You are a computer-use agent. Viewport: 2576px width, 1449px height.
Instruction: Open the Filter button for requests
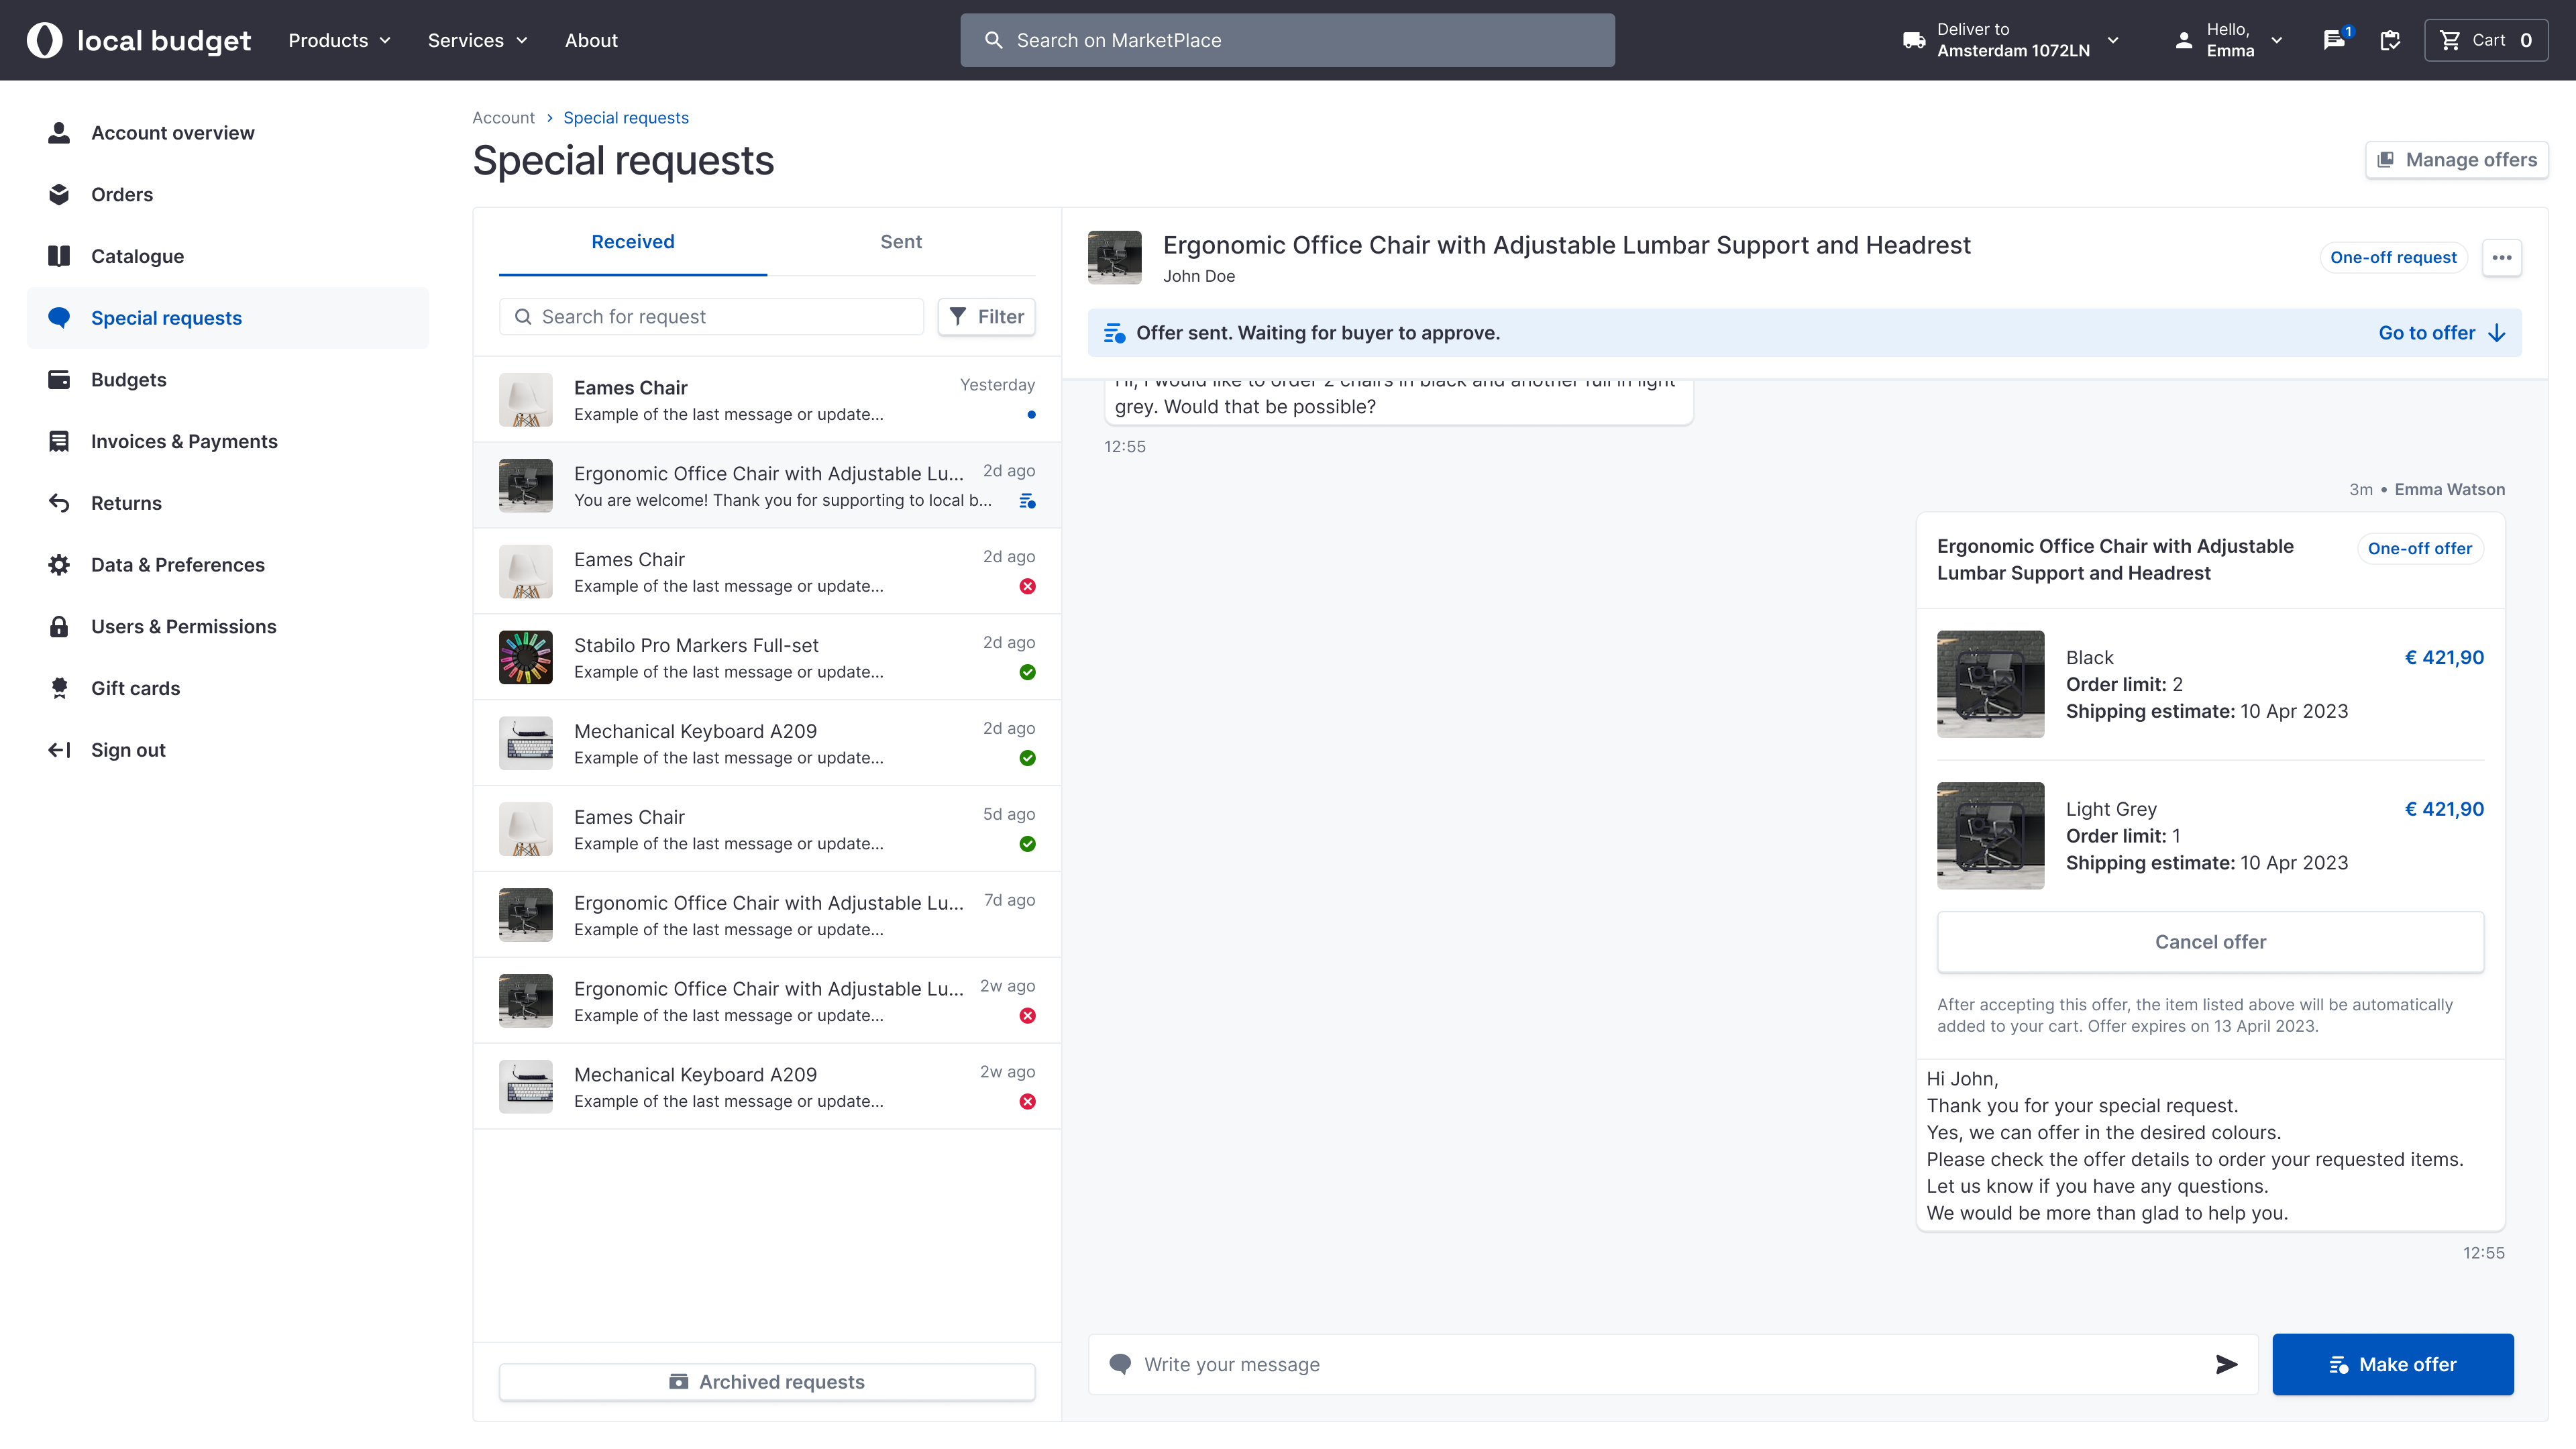tap(986, 316)
